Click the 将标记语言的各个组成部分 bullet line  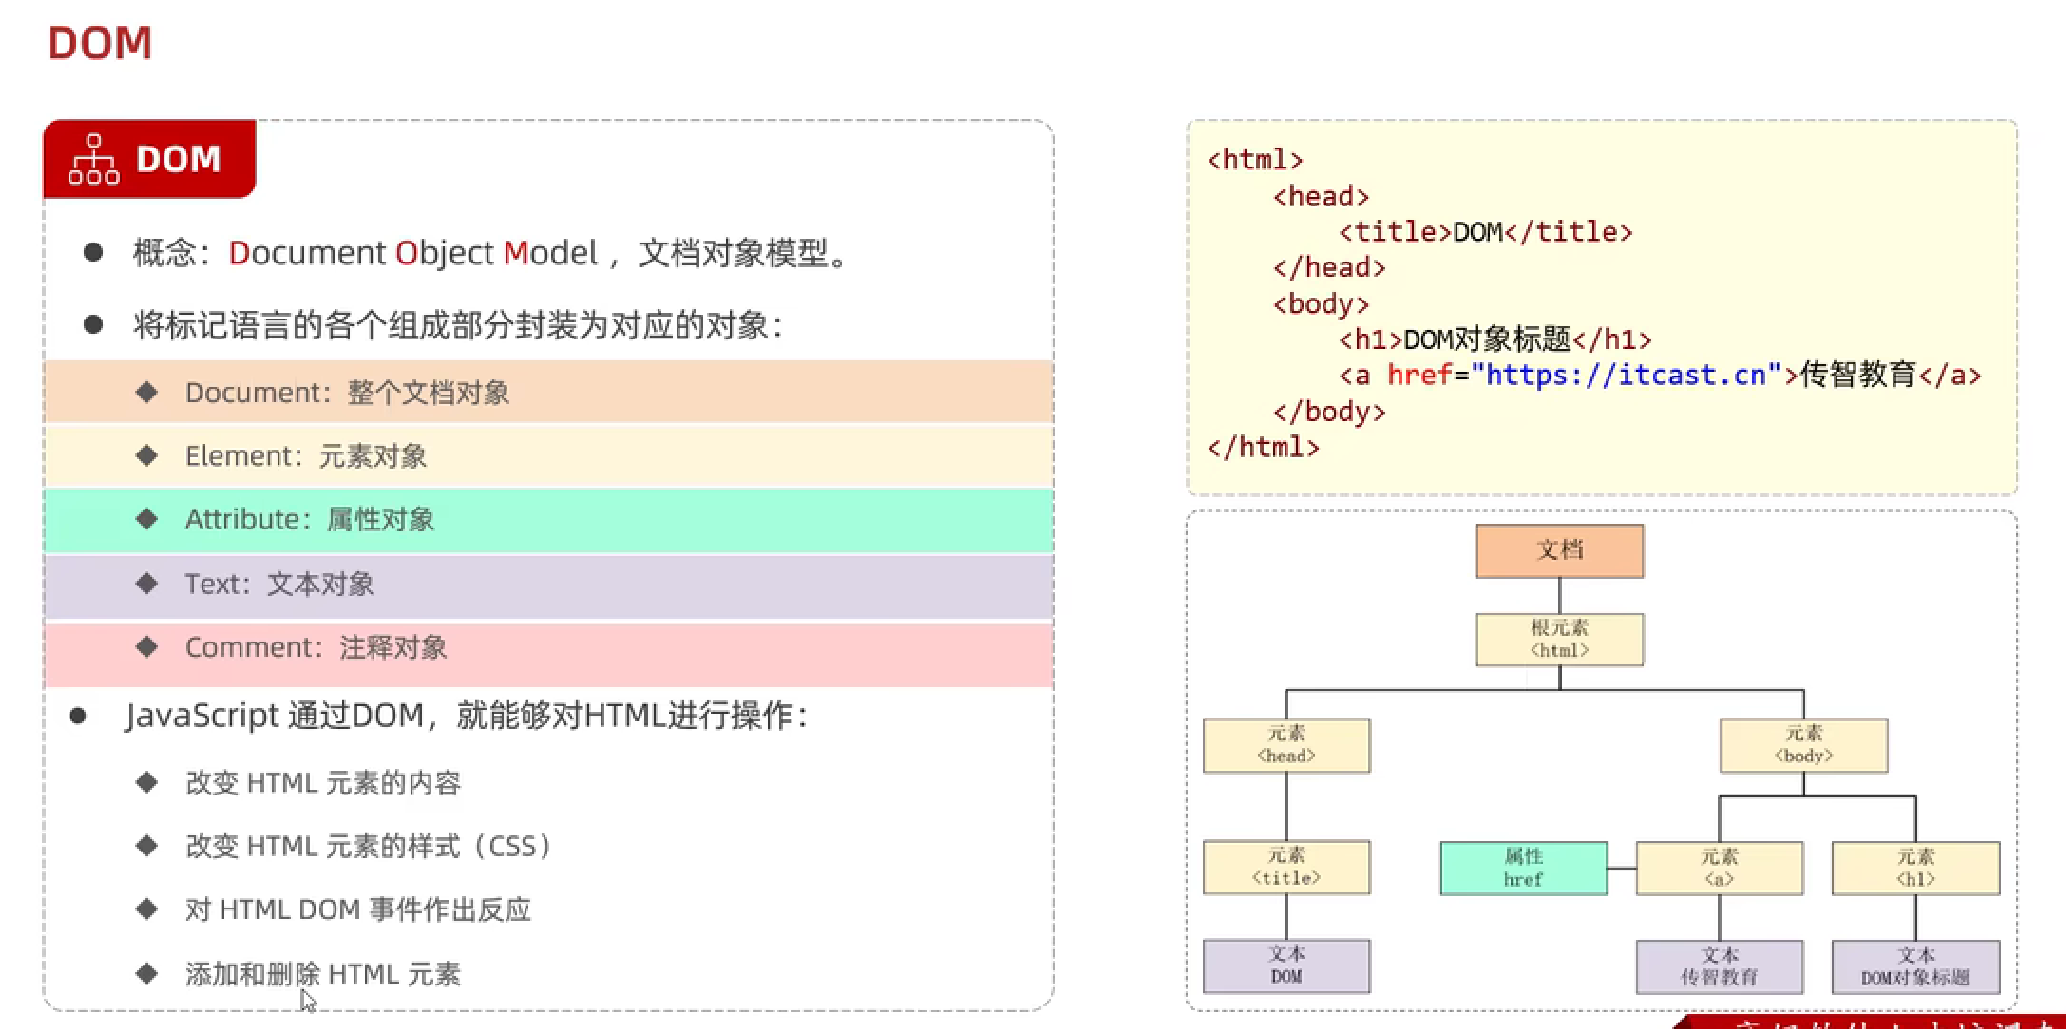[458, 325]
